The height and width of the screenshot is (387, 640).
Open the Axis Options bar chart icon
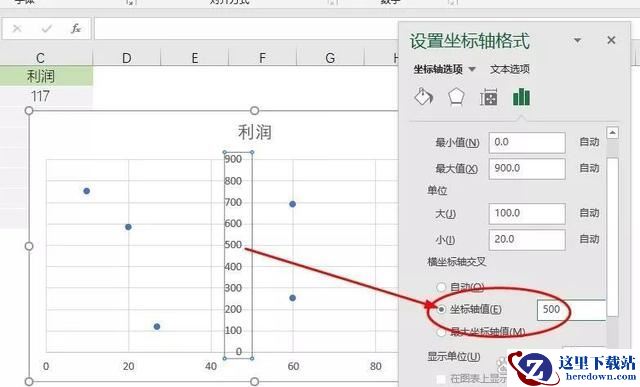click(521, 97)
